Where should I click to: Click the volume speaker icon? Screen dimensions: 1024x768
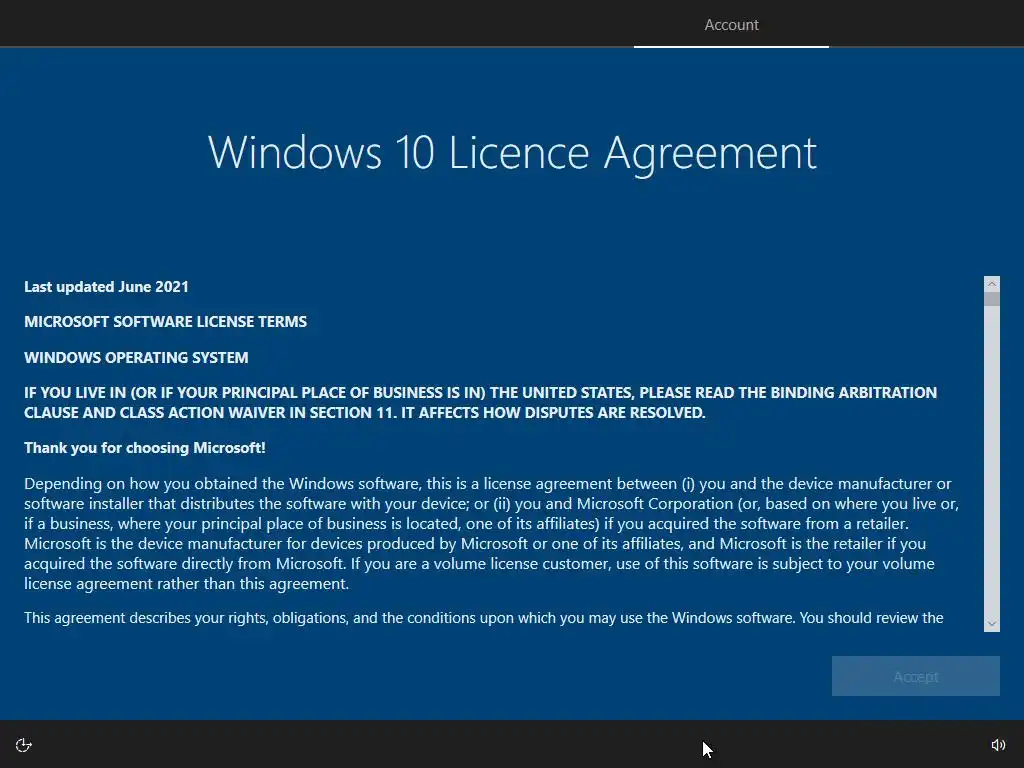pyautogui.click(x=998, y=745)
